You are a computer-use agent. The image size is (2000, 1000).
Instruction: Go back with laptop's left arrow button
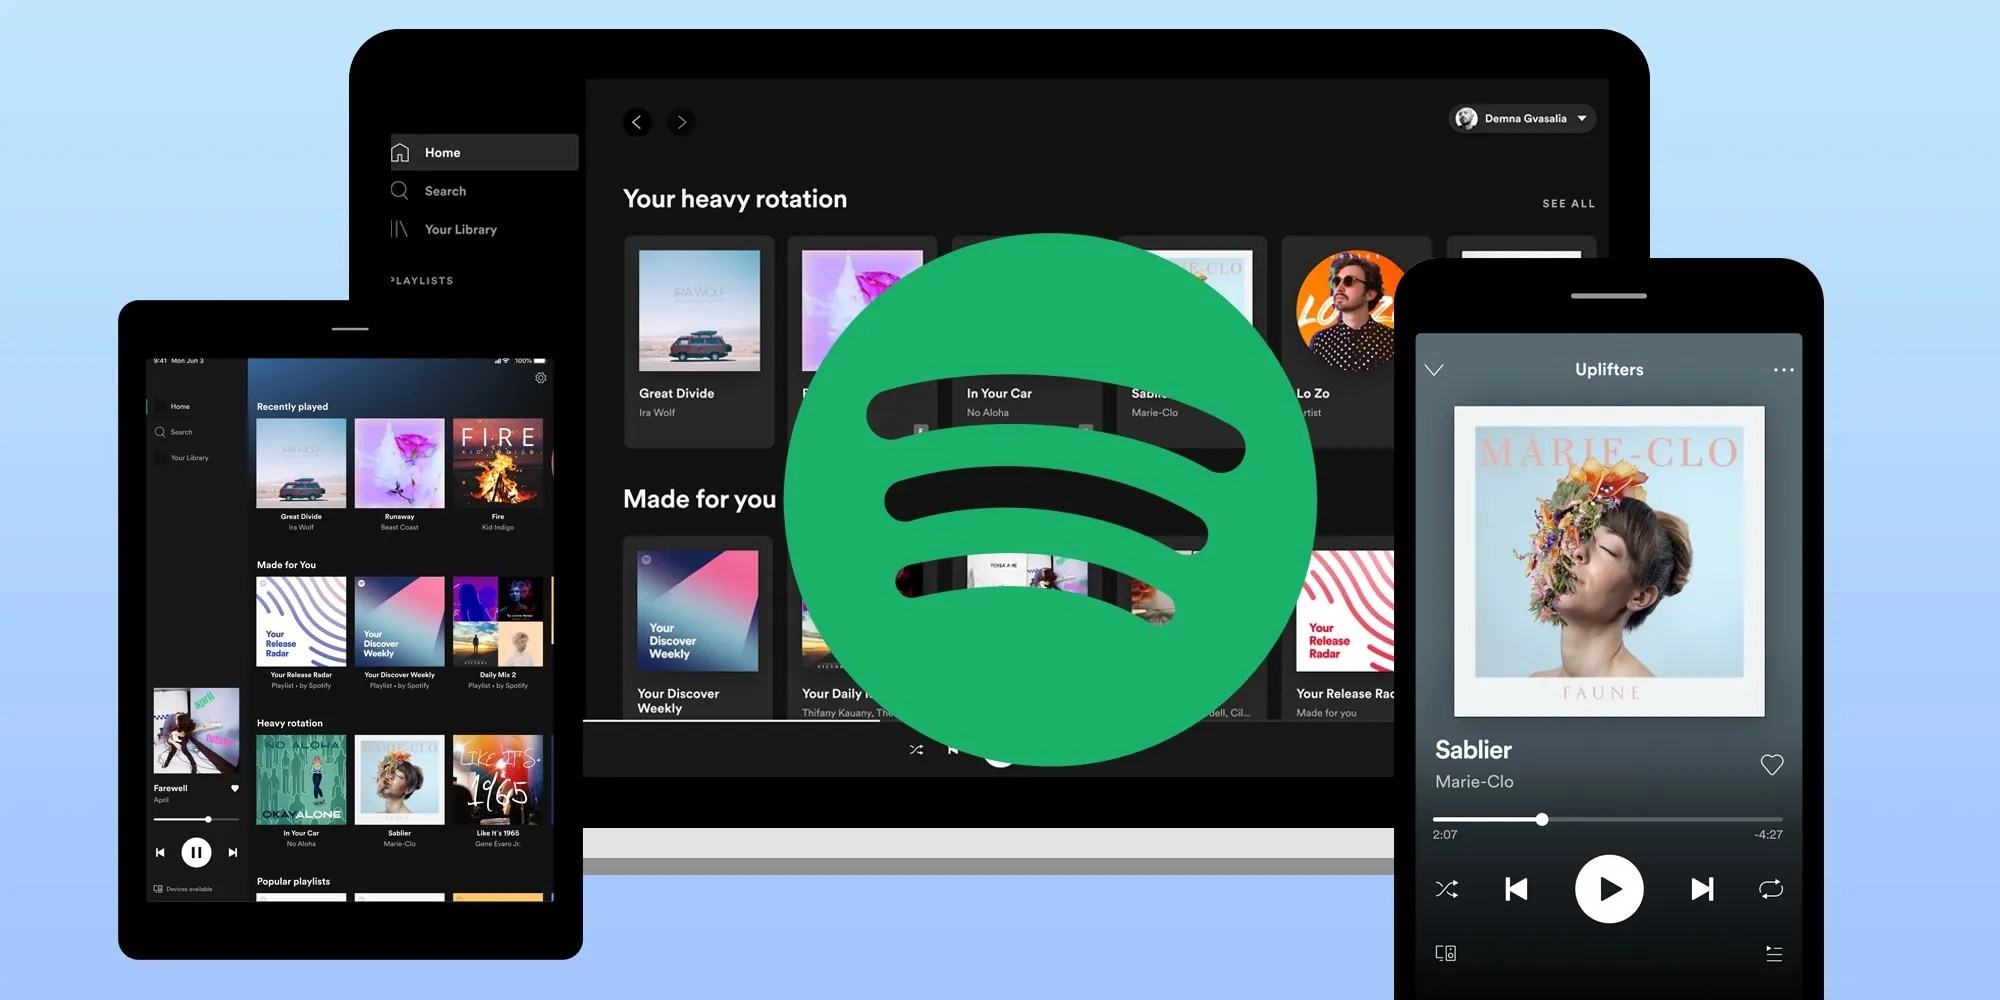(x=637, y=122)
